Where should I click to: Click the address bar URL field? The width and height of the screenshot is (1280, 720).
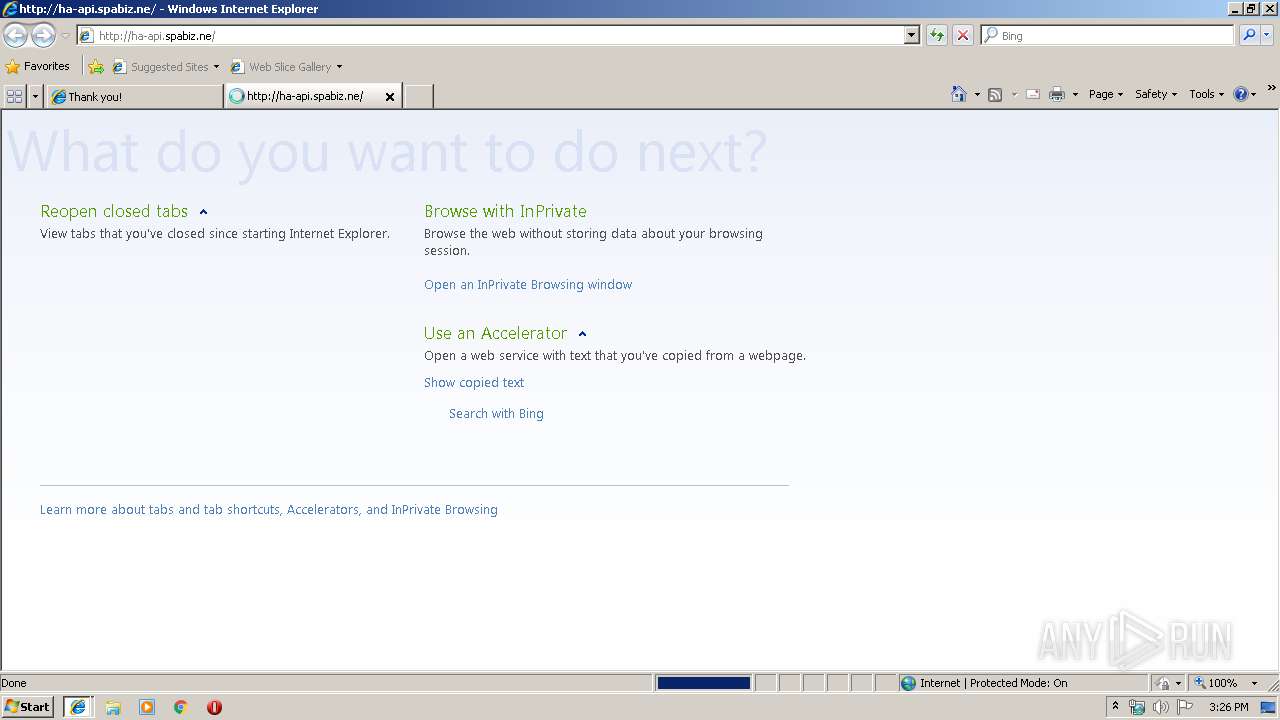(x=490, y=36)
